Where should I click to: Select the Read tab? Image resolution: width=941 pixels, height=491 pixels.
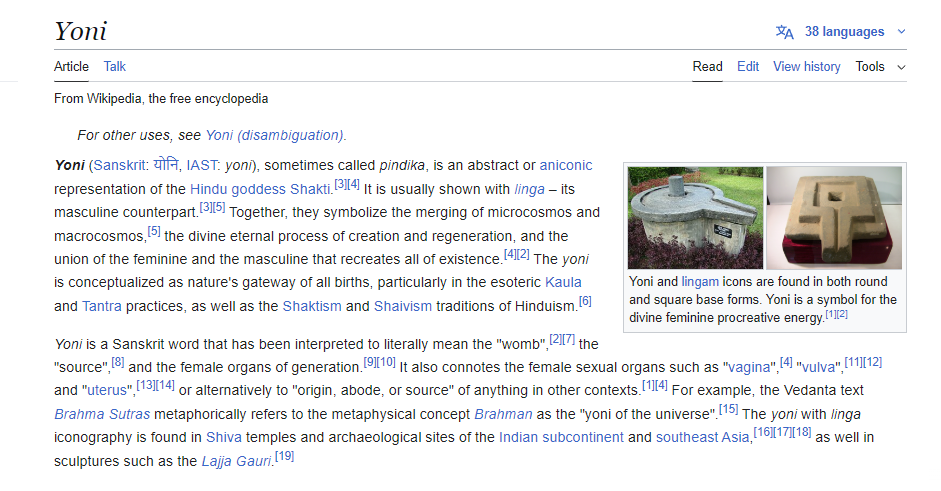(x=708, y=67)
